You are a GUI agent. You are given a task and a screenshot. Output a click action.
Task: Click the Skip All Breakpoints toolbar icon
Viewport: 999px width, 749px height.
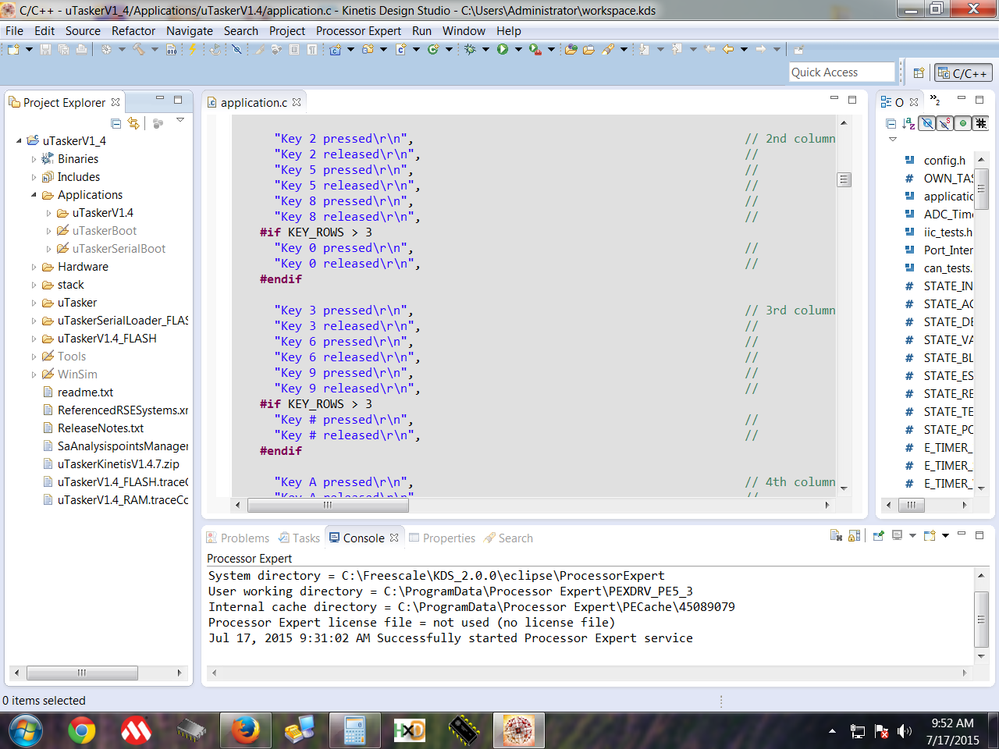(x=236, y=49)
